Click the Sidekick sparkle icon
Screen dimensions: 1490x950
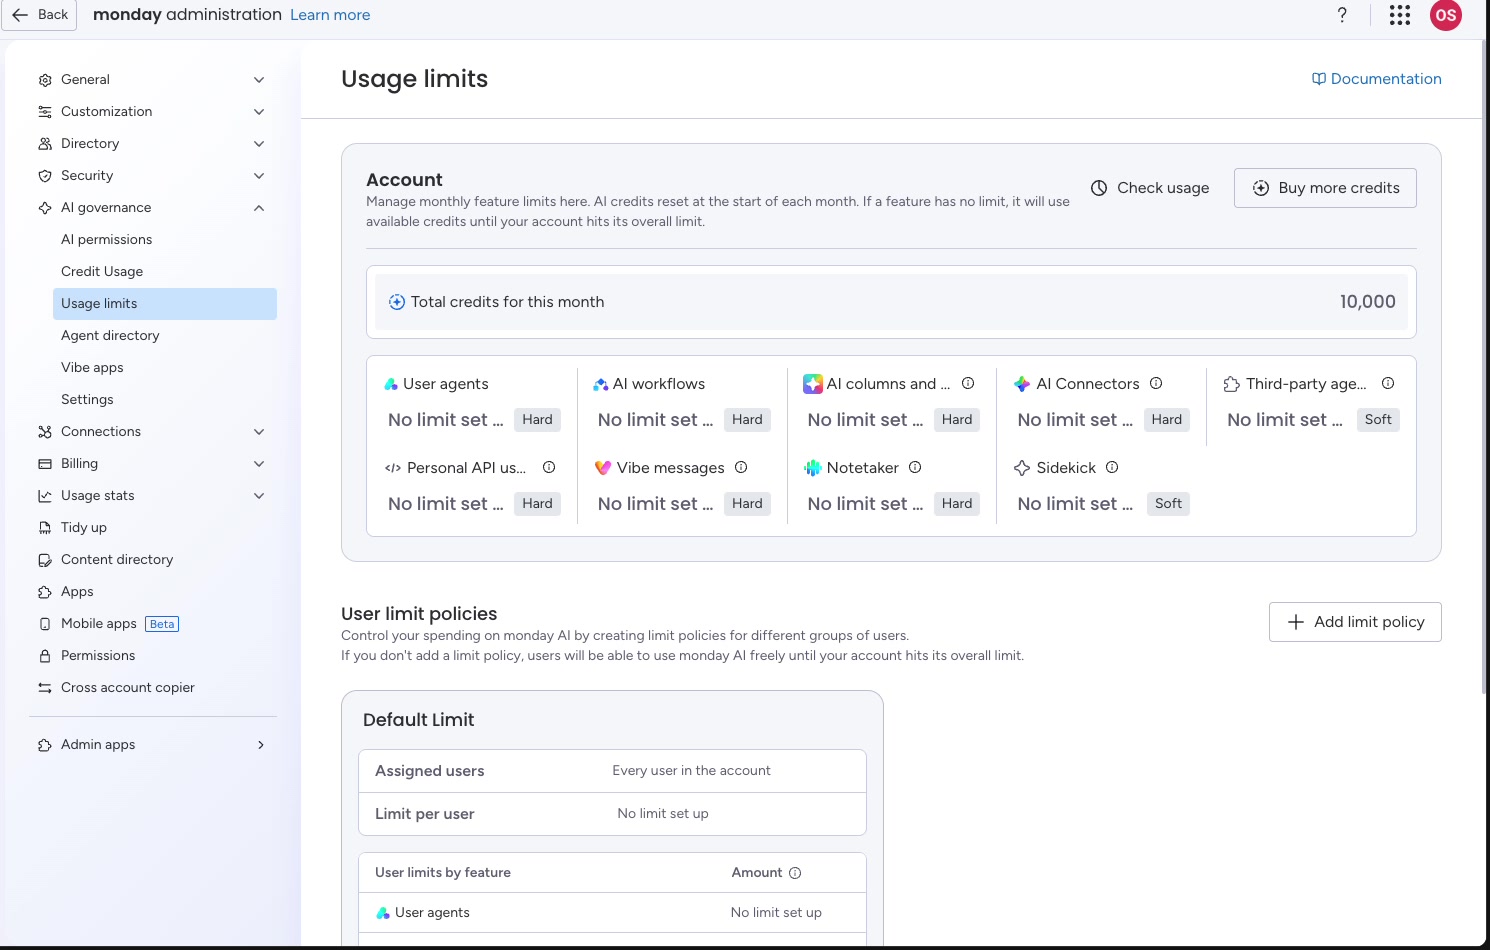tap(1022, 468)
